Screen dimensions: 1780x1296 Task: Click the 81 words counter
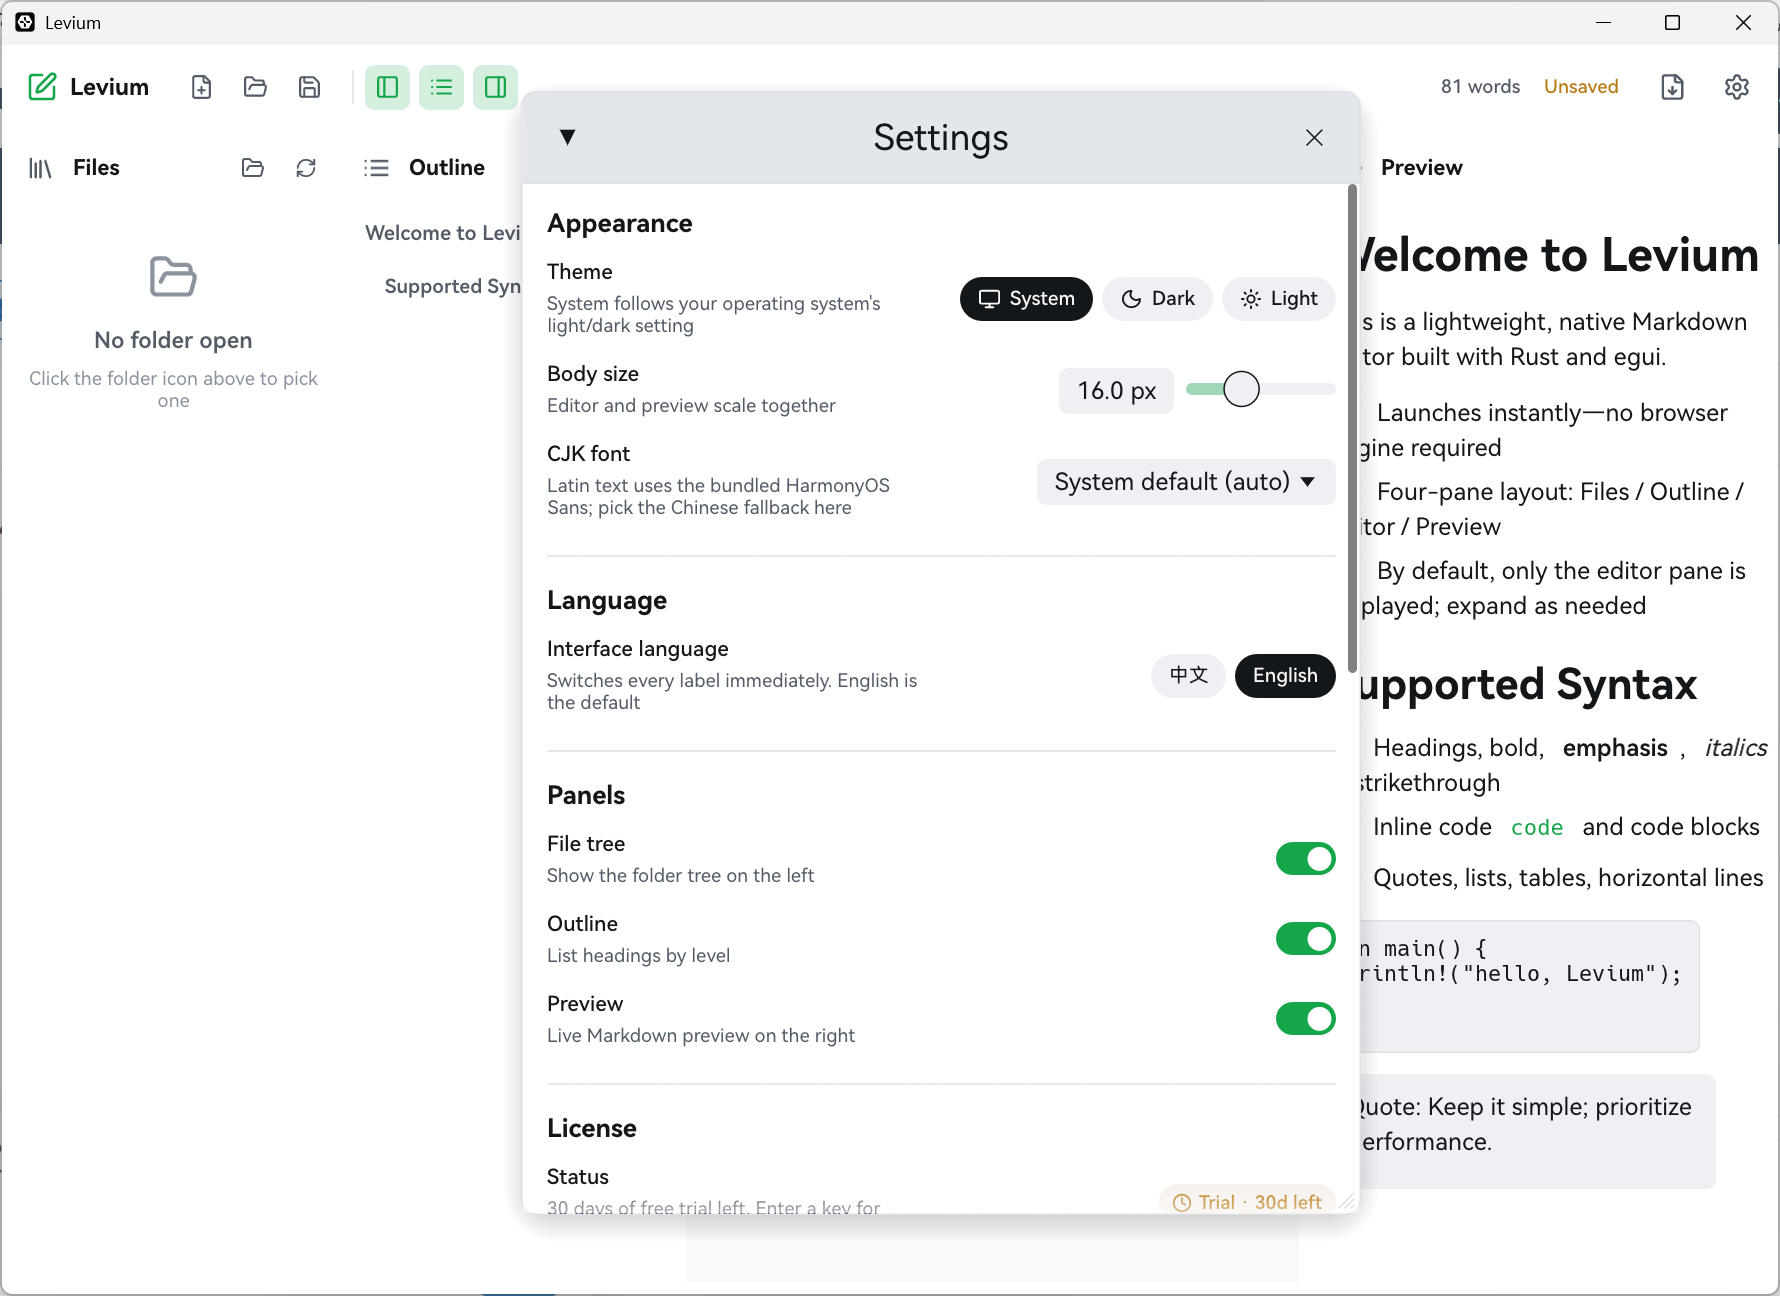(1480, 87)
